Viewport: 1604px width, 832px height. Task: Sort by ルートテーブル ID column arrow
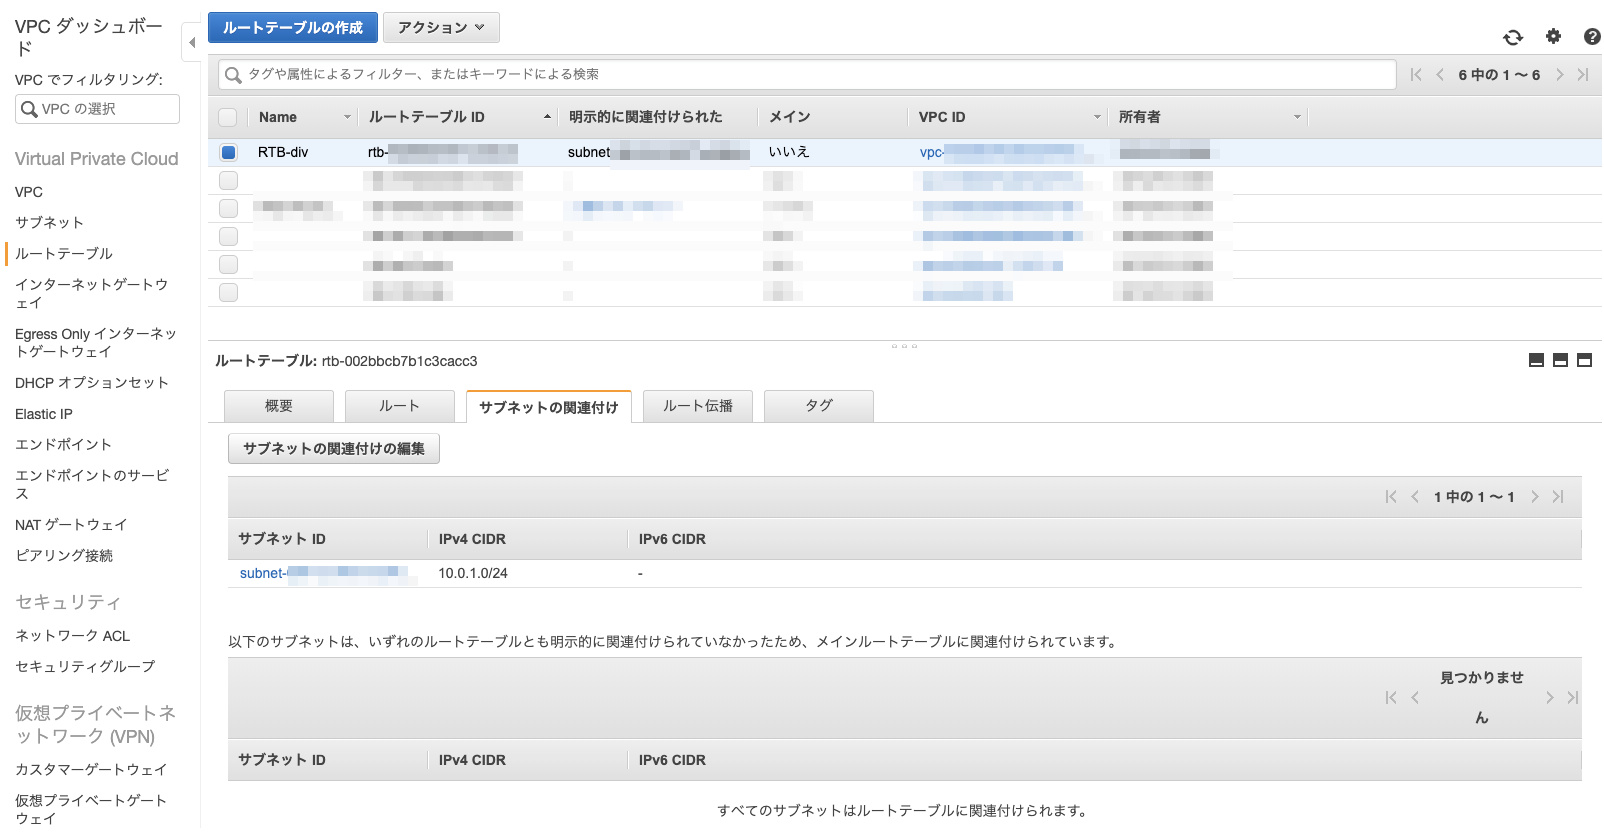click(x=547, y=117)
